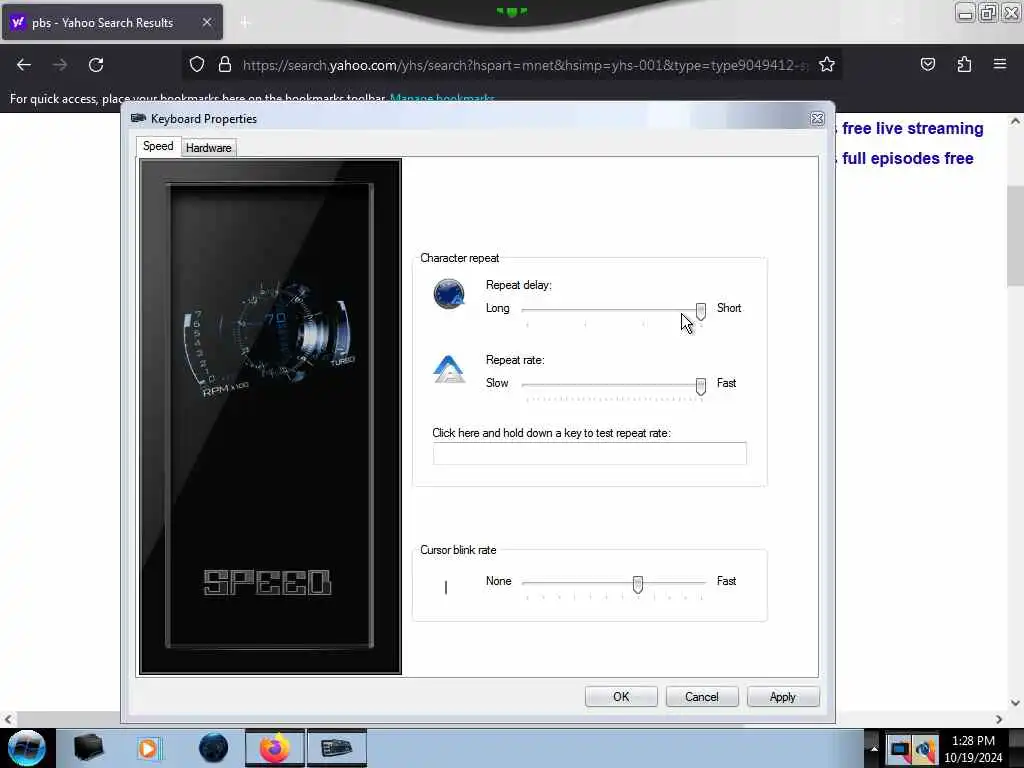The height and width of the screenshot is (768, 1024).
Task: Launch the media player taskbar icon
Action: pos(150,748)
